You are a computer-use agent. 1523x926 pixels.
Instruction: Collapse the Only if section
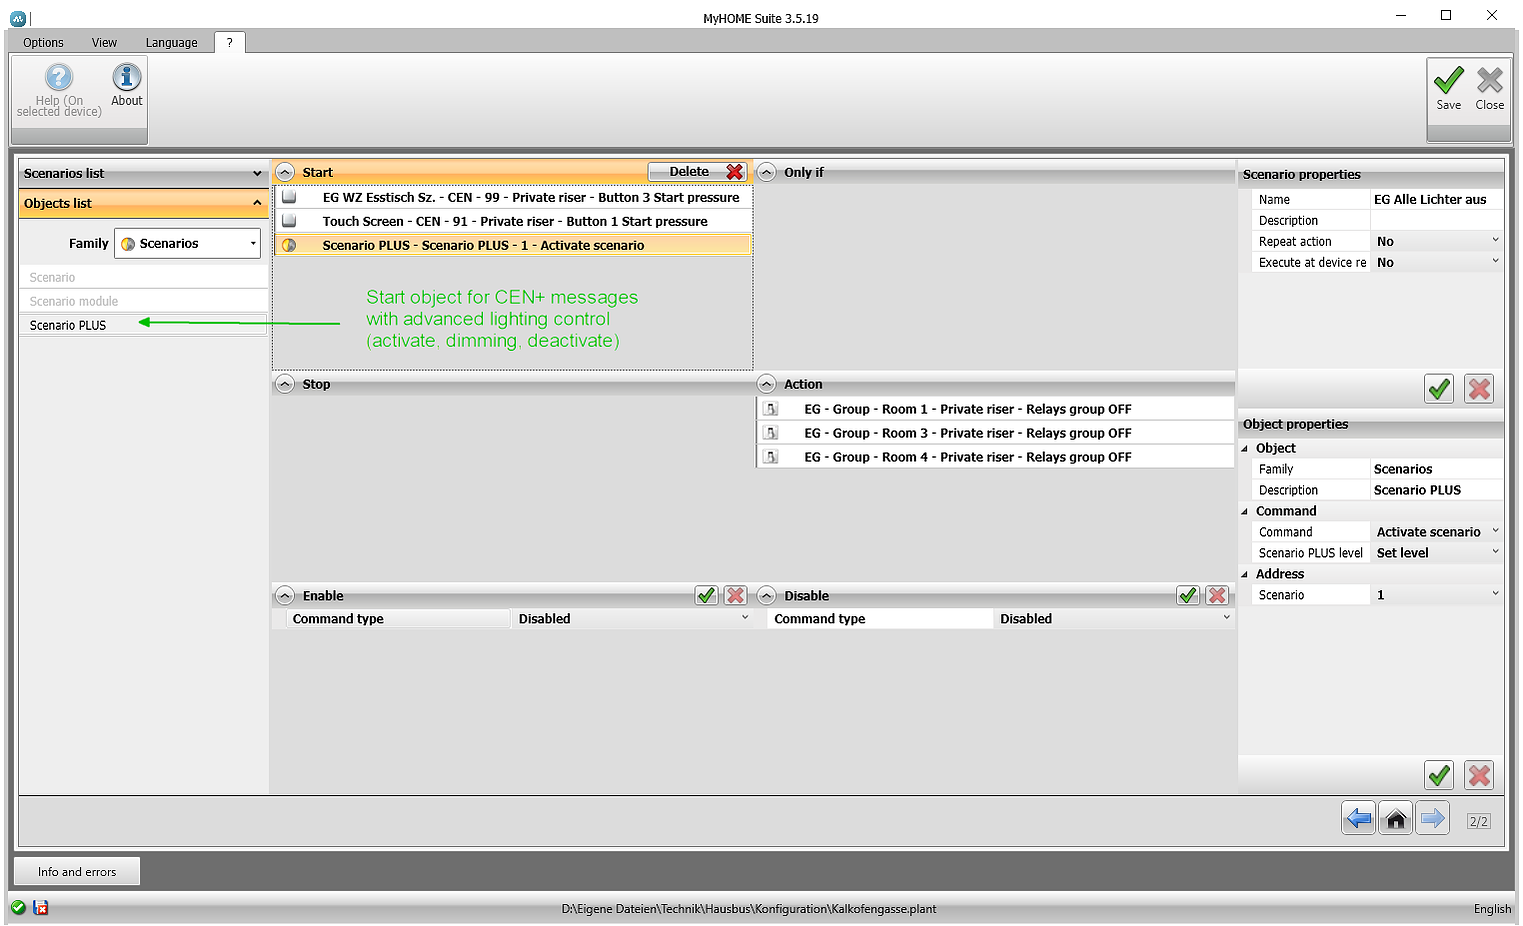[767, 172]
